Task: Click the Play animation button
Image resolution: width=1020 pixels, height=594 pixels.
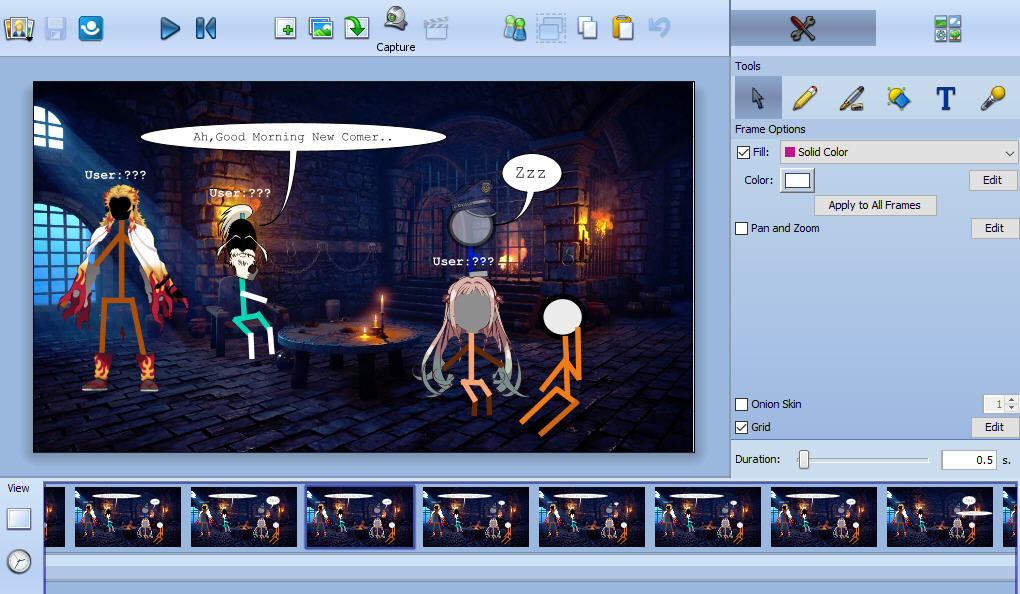Action: pos(170,28)
